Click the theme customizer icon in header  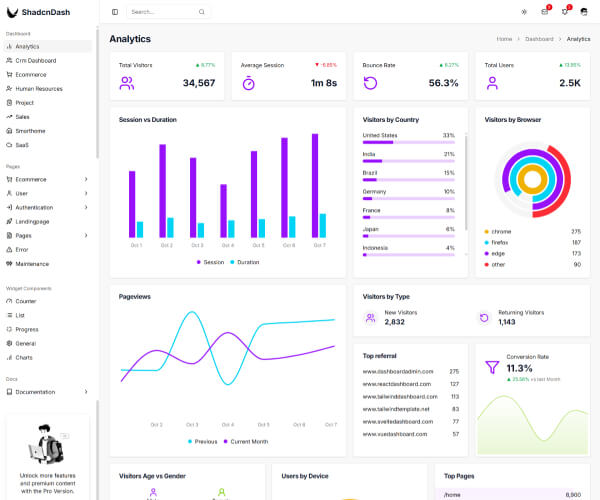point(524,12)
